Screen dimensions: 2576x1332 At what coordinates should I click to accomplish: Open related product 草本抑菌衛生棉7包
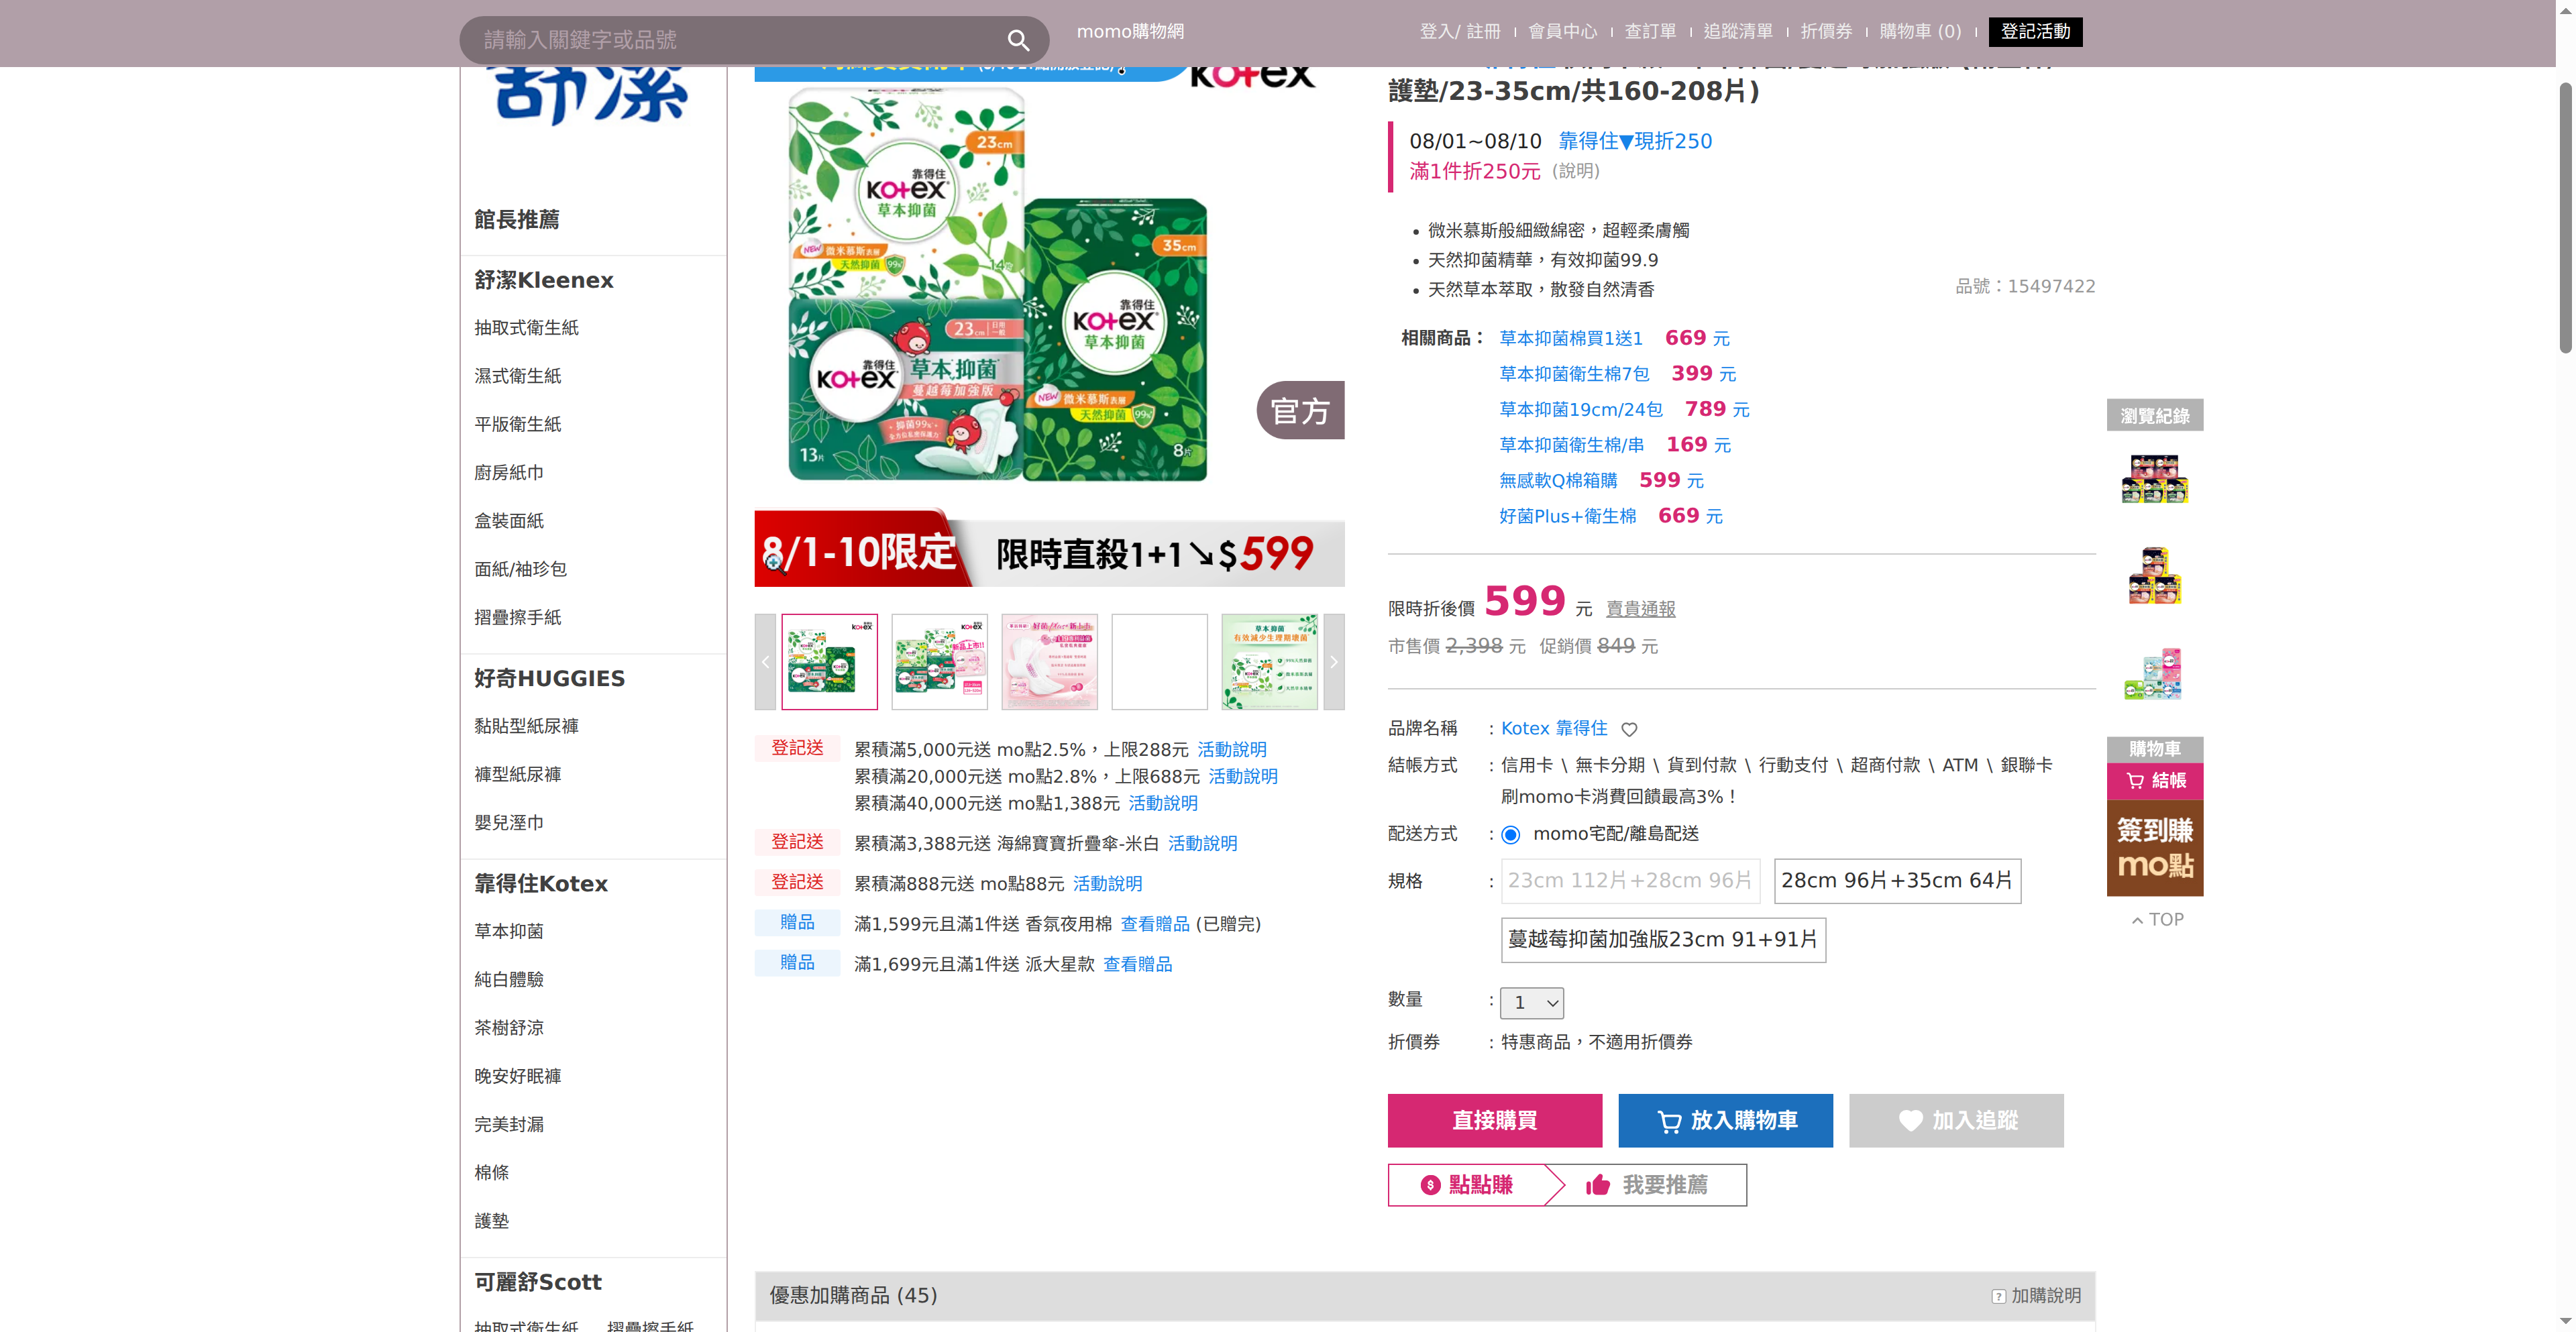(1574, 374)
